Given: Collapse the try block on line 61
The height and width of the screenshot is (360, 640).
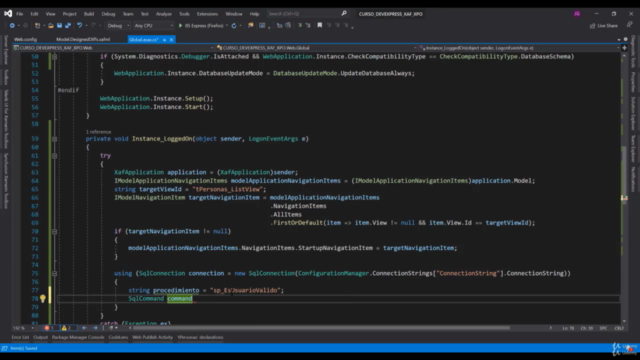Looking at the screenshot, I should click(x=54, y=156).
